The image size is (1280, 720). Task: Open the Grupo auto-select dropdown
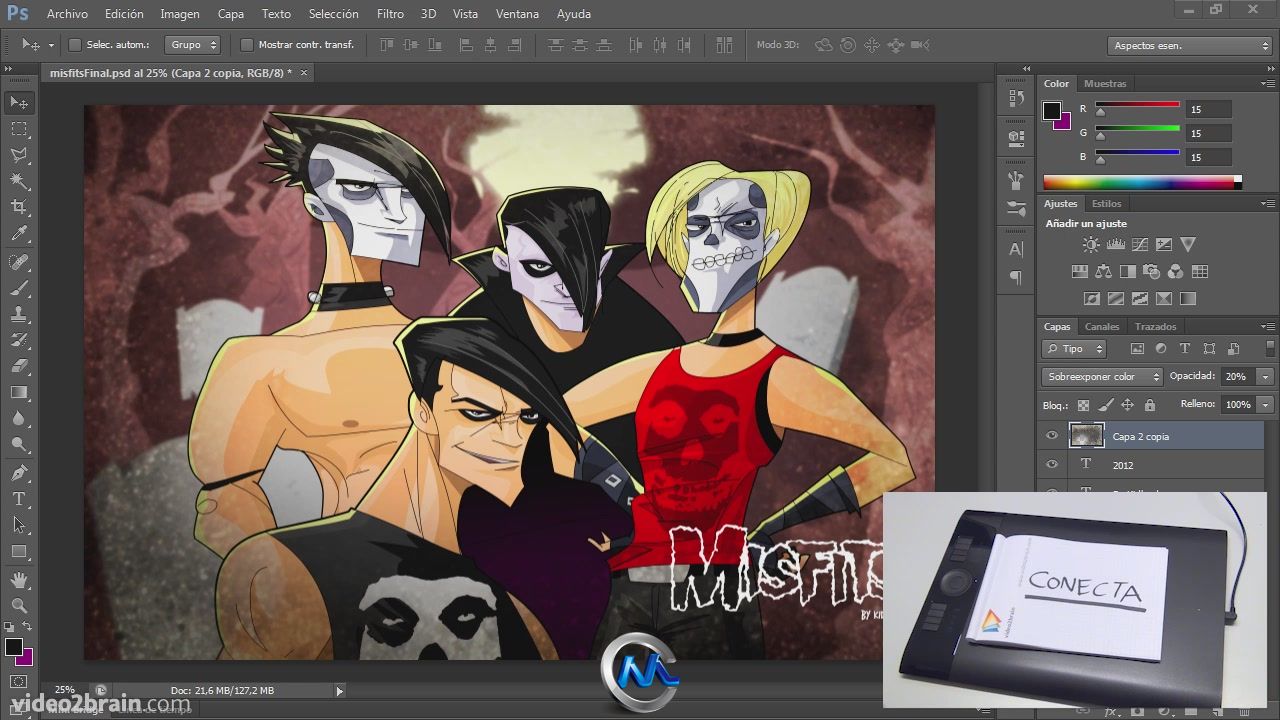(x=192, y=45)
